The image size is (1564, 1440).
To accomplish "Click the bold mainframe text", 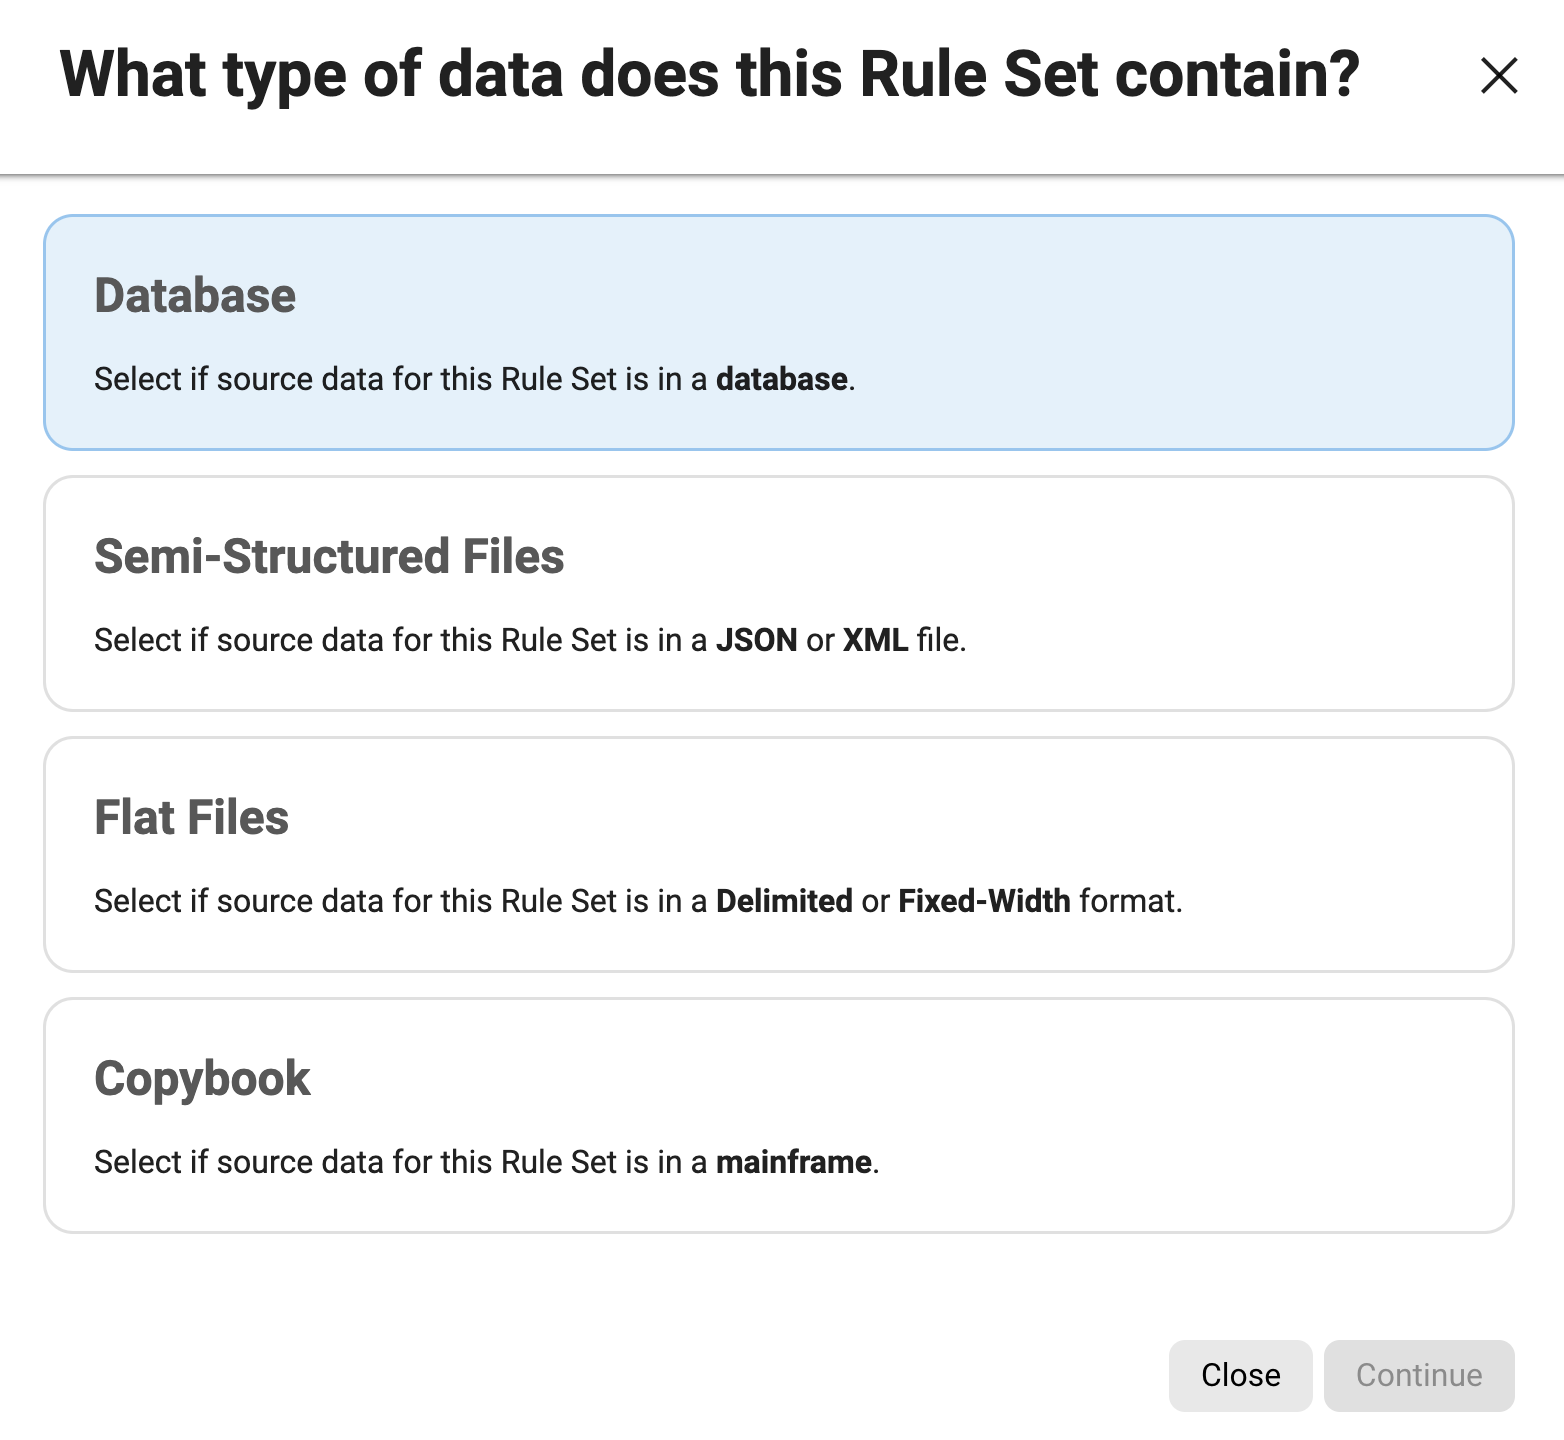I will point(794,1161).
